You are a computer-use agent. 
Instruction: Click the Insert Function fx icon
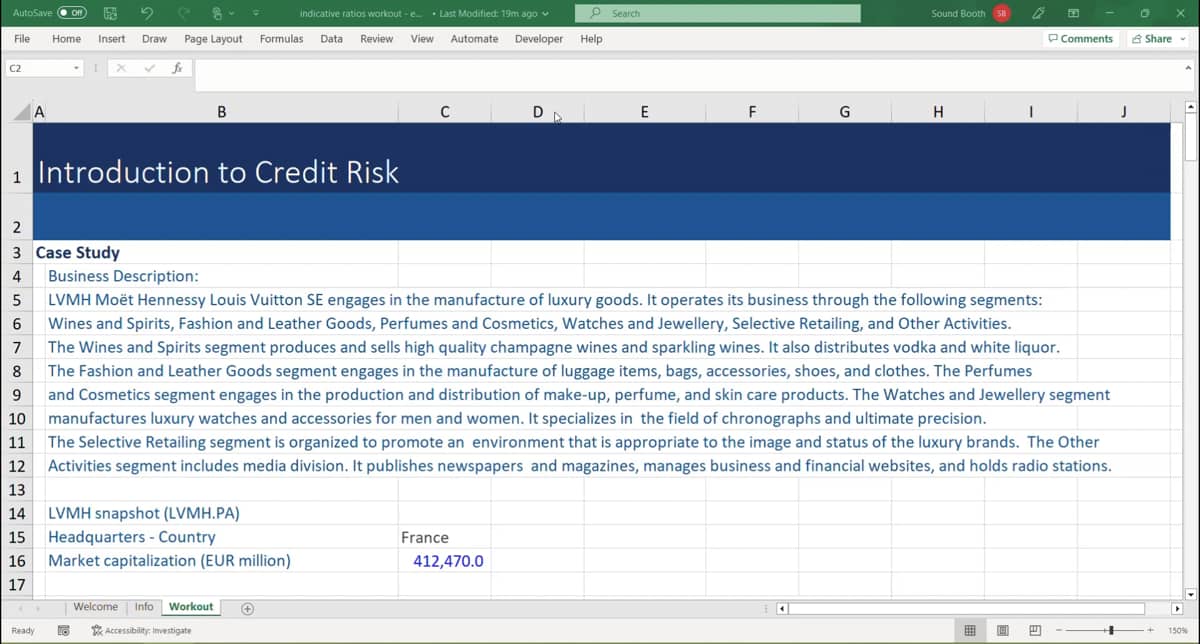(x=177, y=68)
